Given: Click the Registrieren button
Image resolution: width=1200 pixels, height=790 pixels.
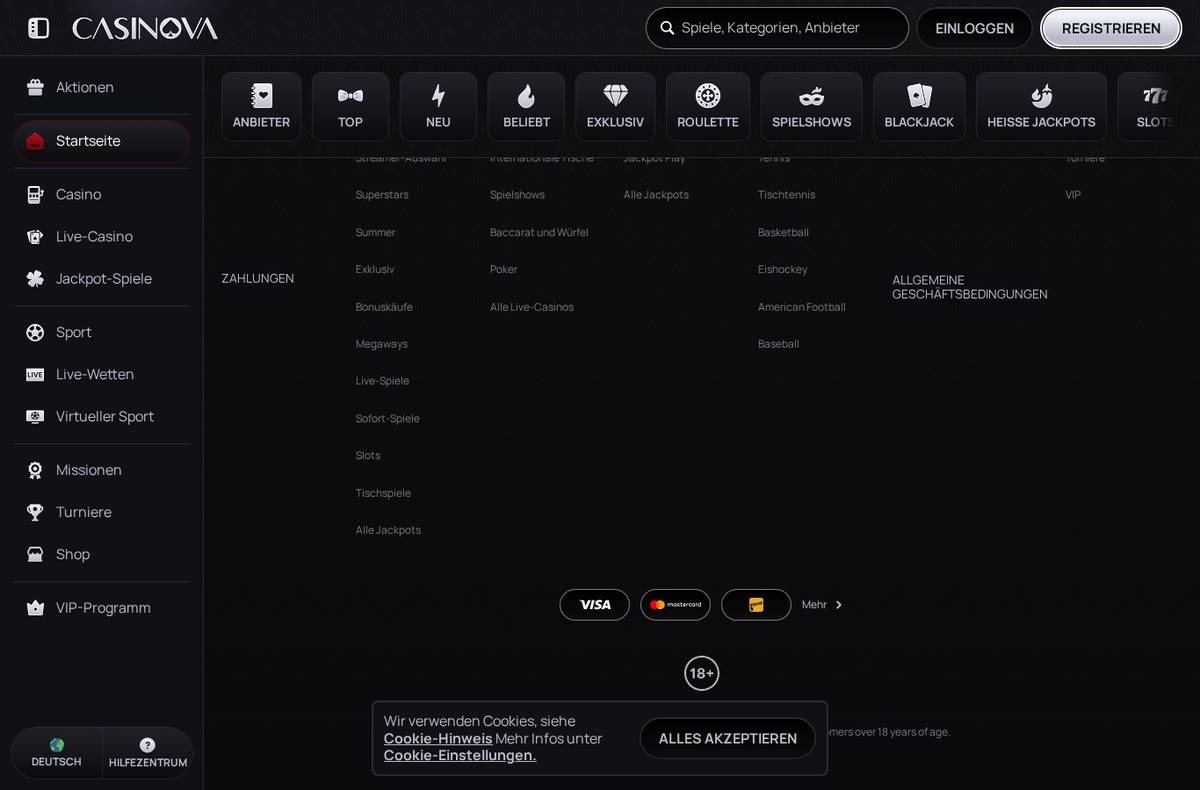Looking at the screenshot, I should click(1111, 28).
